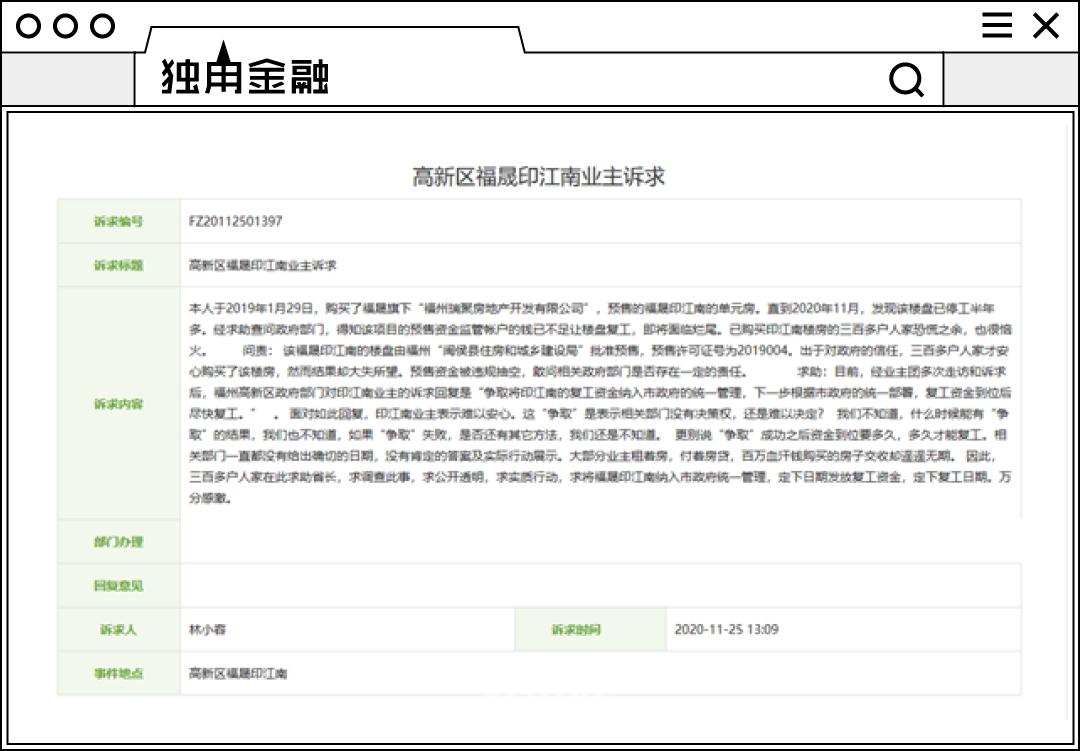Expand the empty 部门办理 cell
This screenshot has width=1080, height=751.
point(600,543)
